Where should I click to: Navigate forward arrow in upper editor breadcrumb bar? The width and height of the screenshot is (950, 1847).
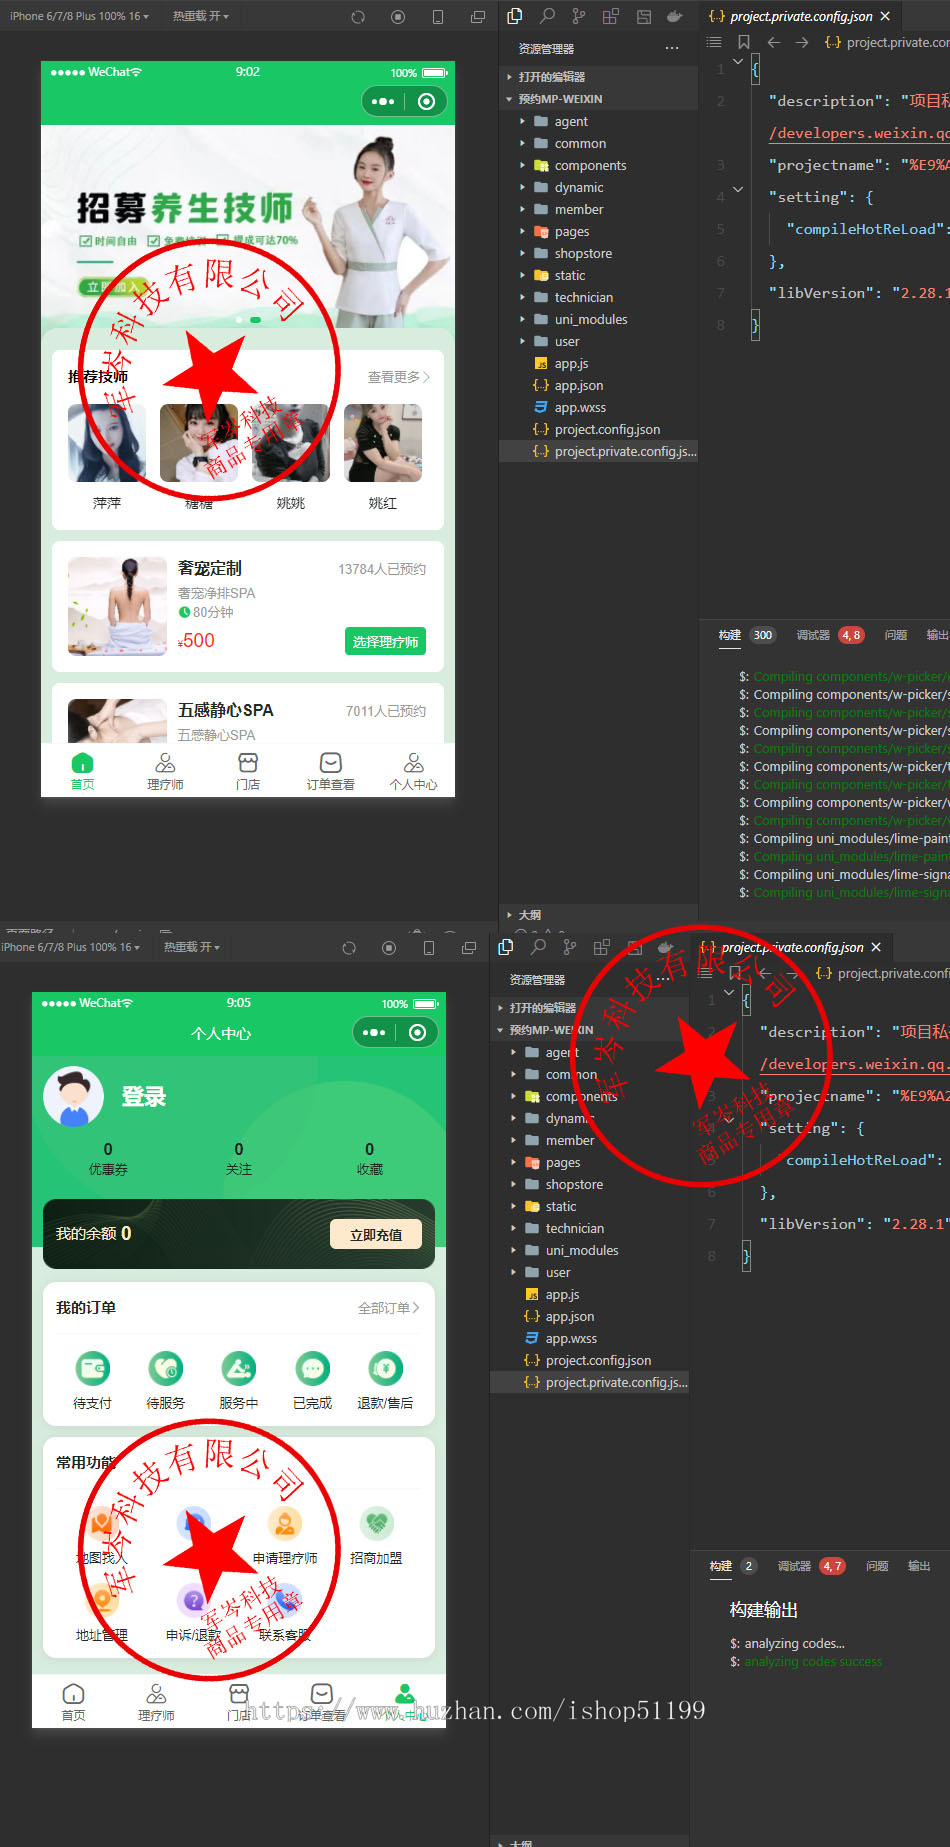coord(802,42)
